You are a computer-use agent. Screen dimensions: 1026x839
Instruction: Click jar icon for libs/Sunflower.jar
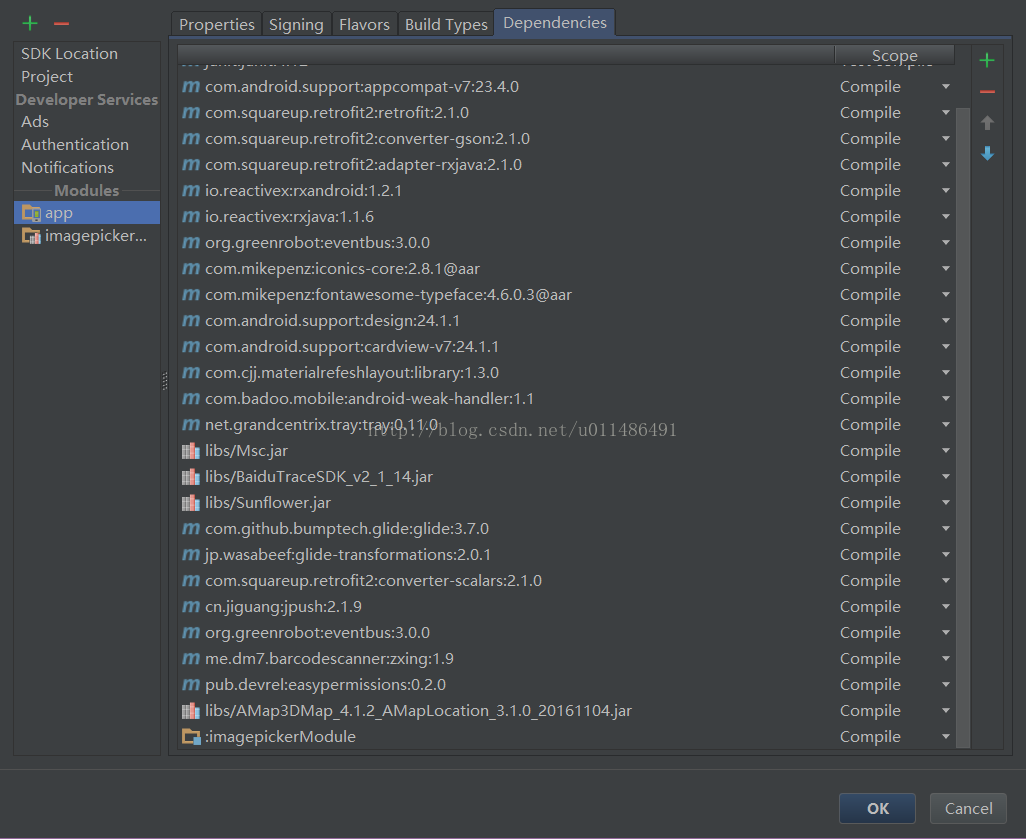tap(190, 503)
